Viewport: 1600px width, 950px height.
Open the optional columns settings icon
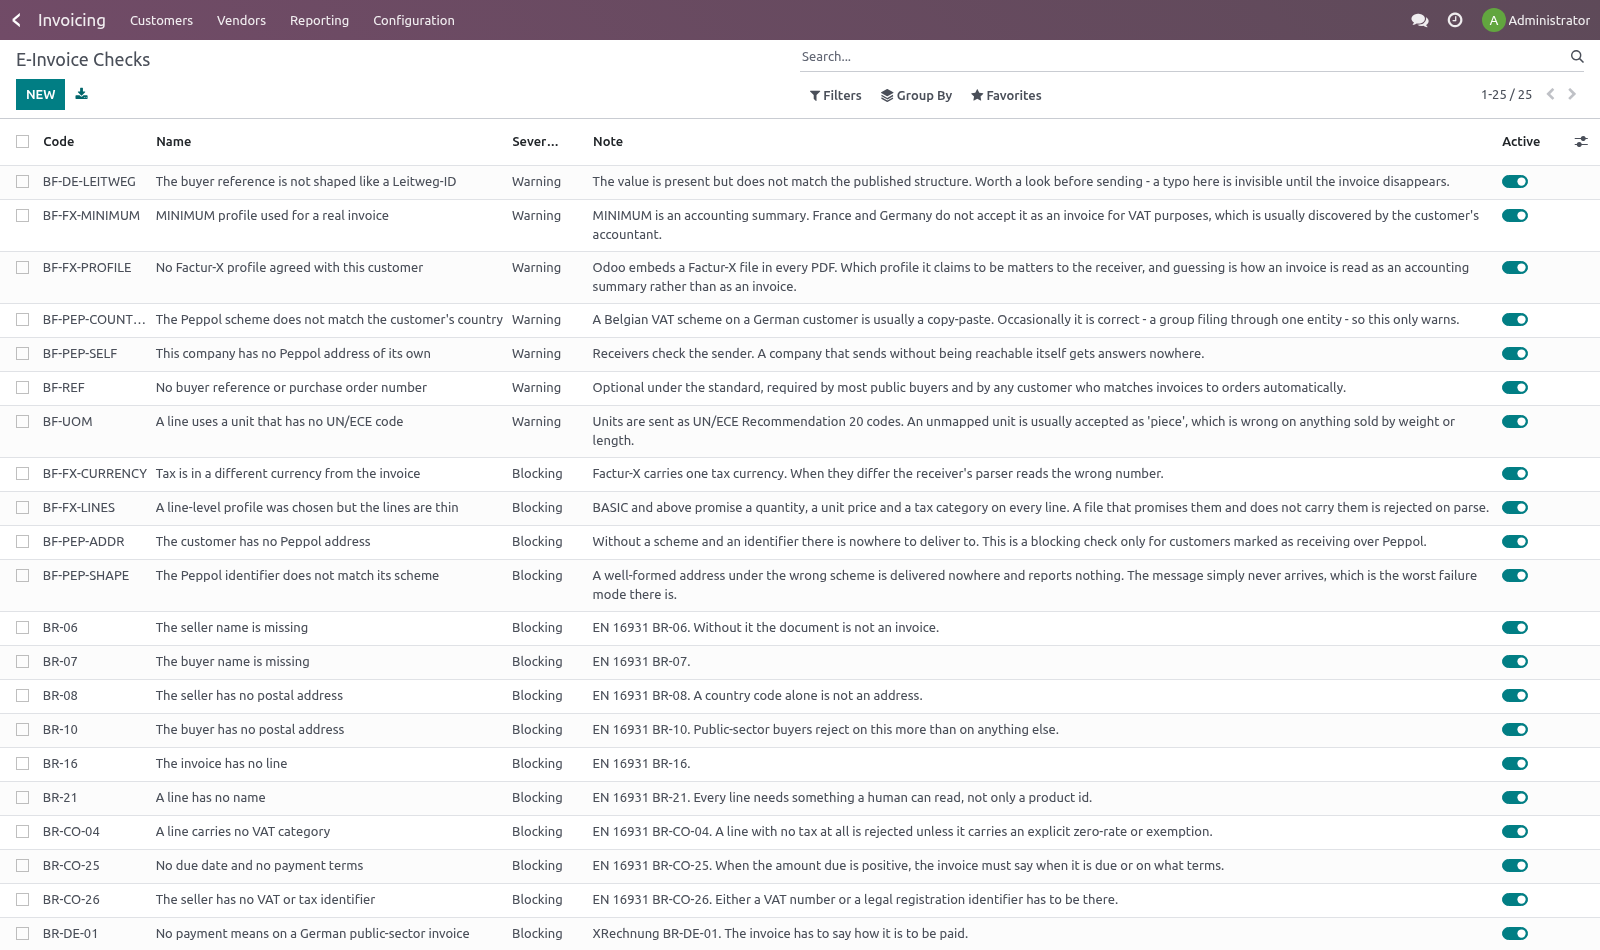1581,142
